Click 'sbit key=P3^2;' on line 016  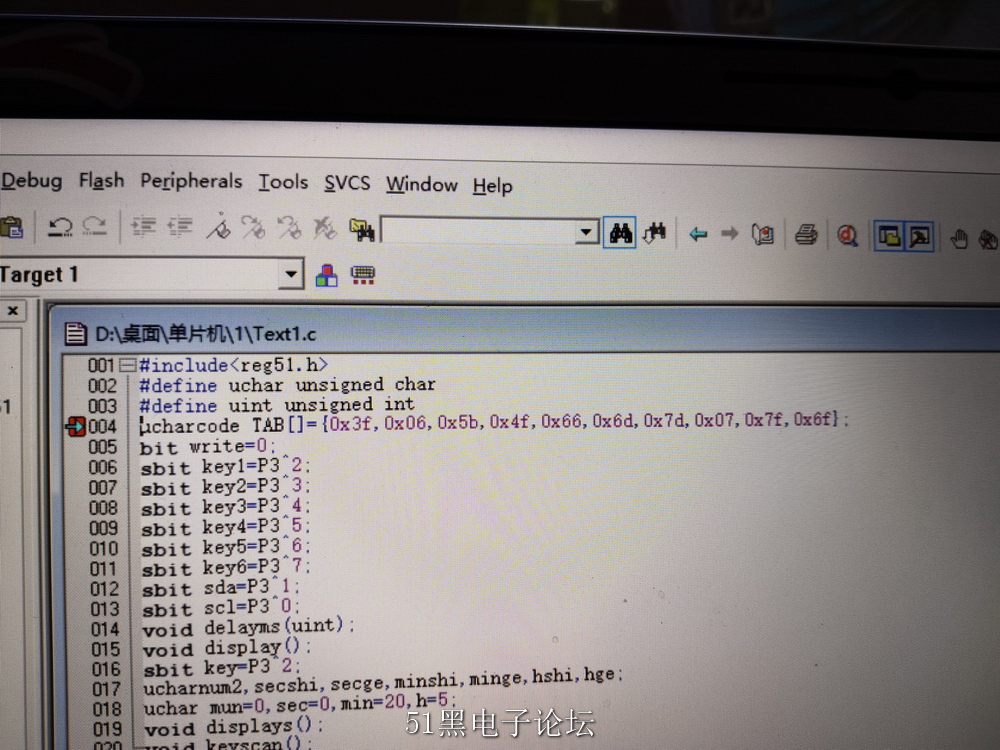[x=221, y=668]
